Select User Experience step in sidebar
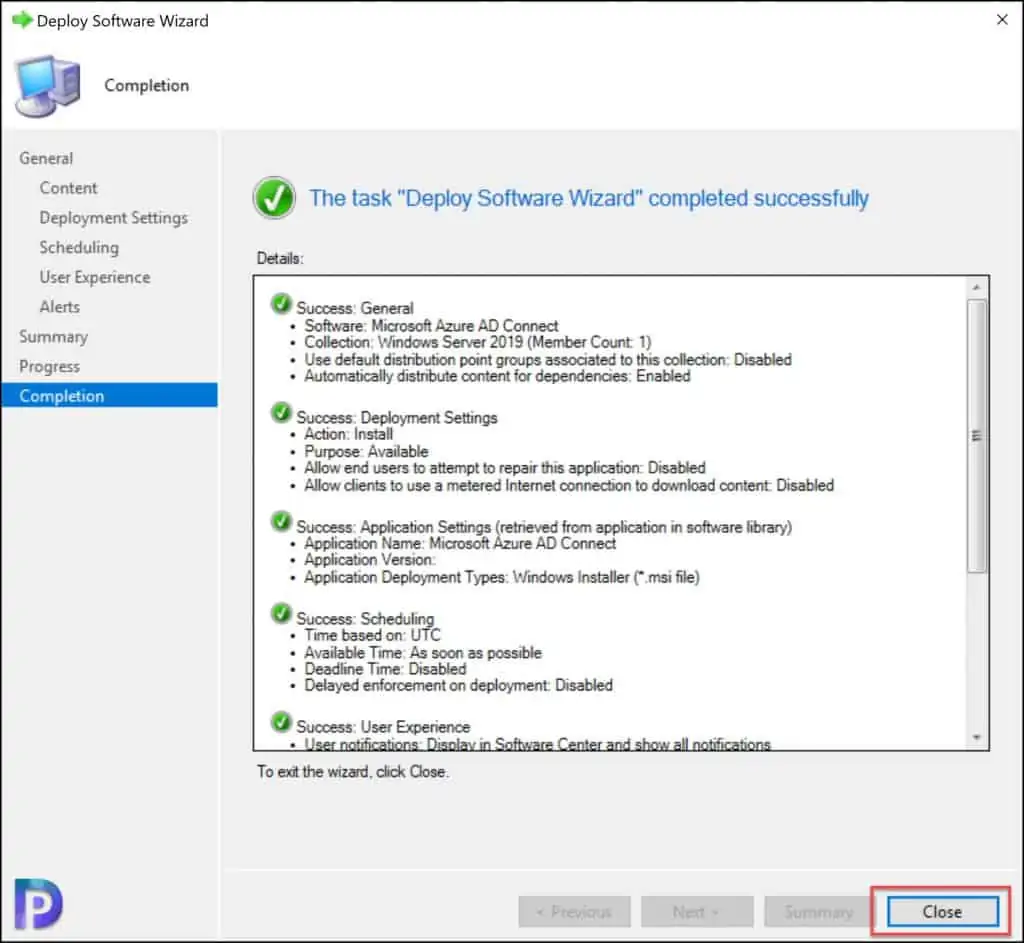Screen dimensions: 1024x943 tap(95, 278)
